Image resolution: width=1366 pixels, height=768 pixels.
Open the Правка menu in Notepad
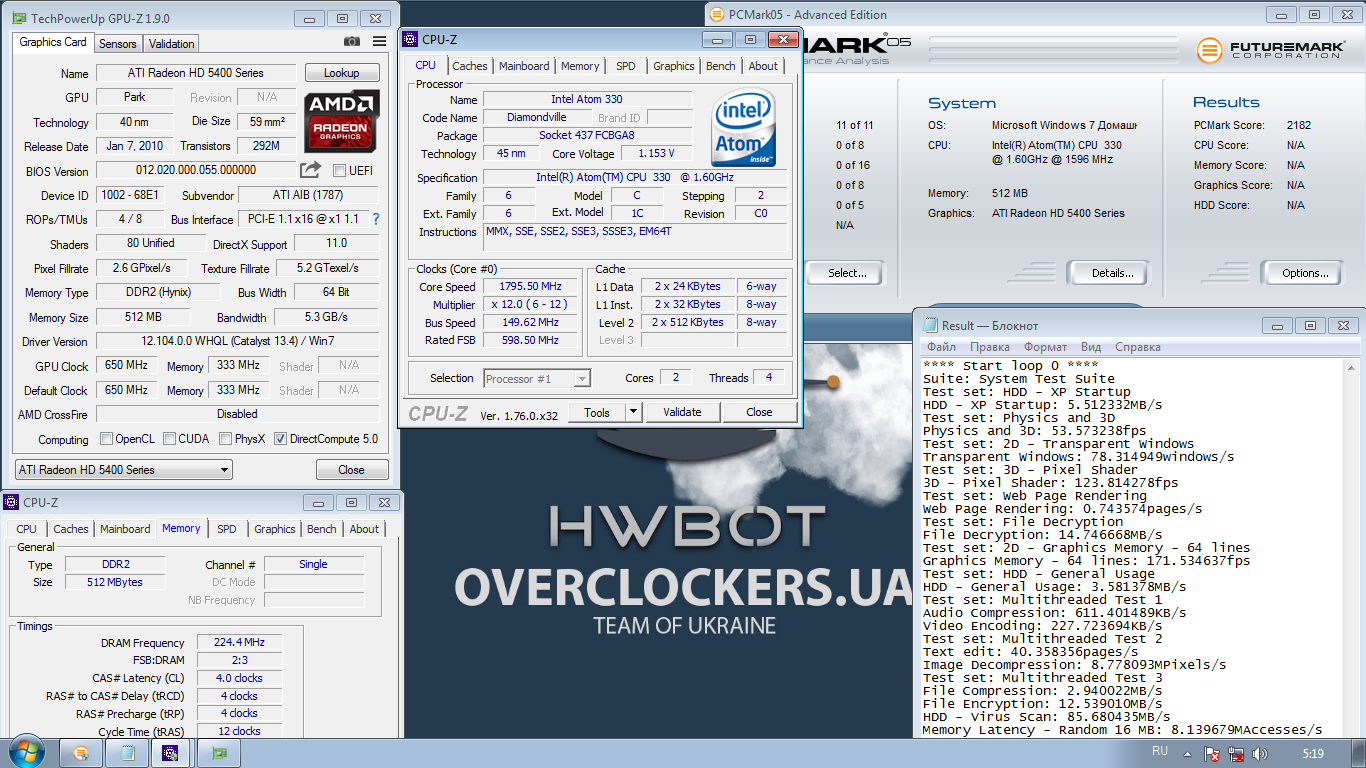point(989,347)
